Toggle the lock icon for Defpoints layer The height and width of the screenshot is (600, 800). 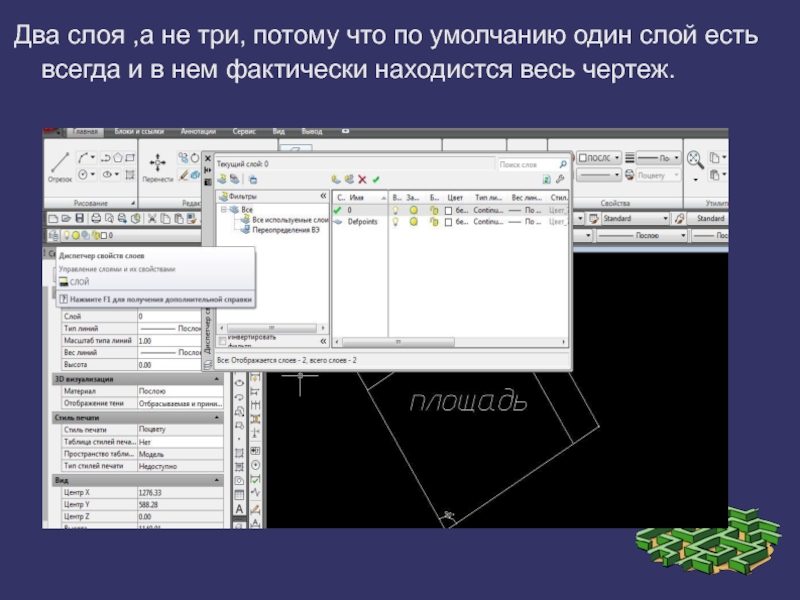tap(434, 222)
